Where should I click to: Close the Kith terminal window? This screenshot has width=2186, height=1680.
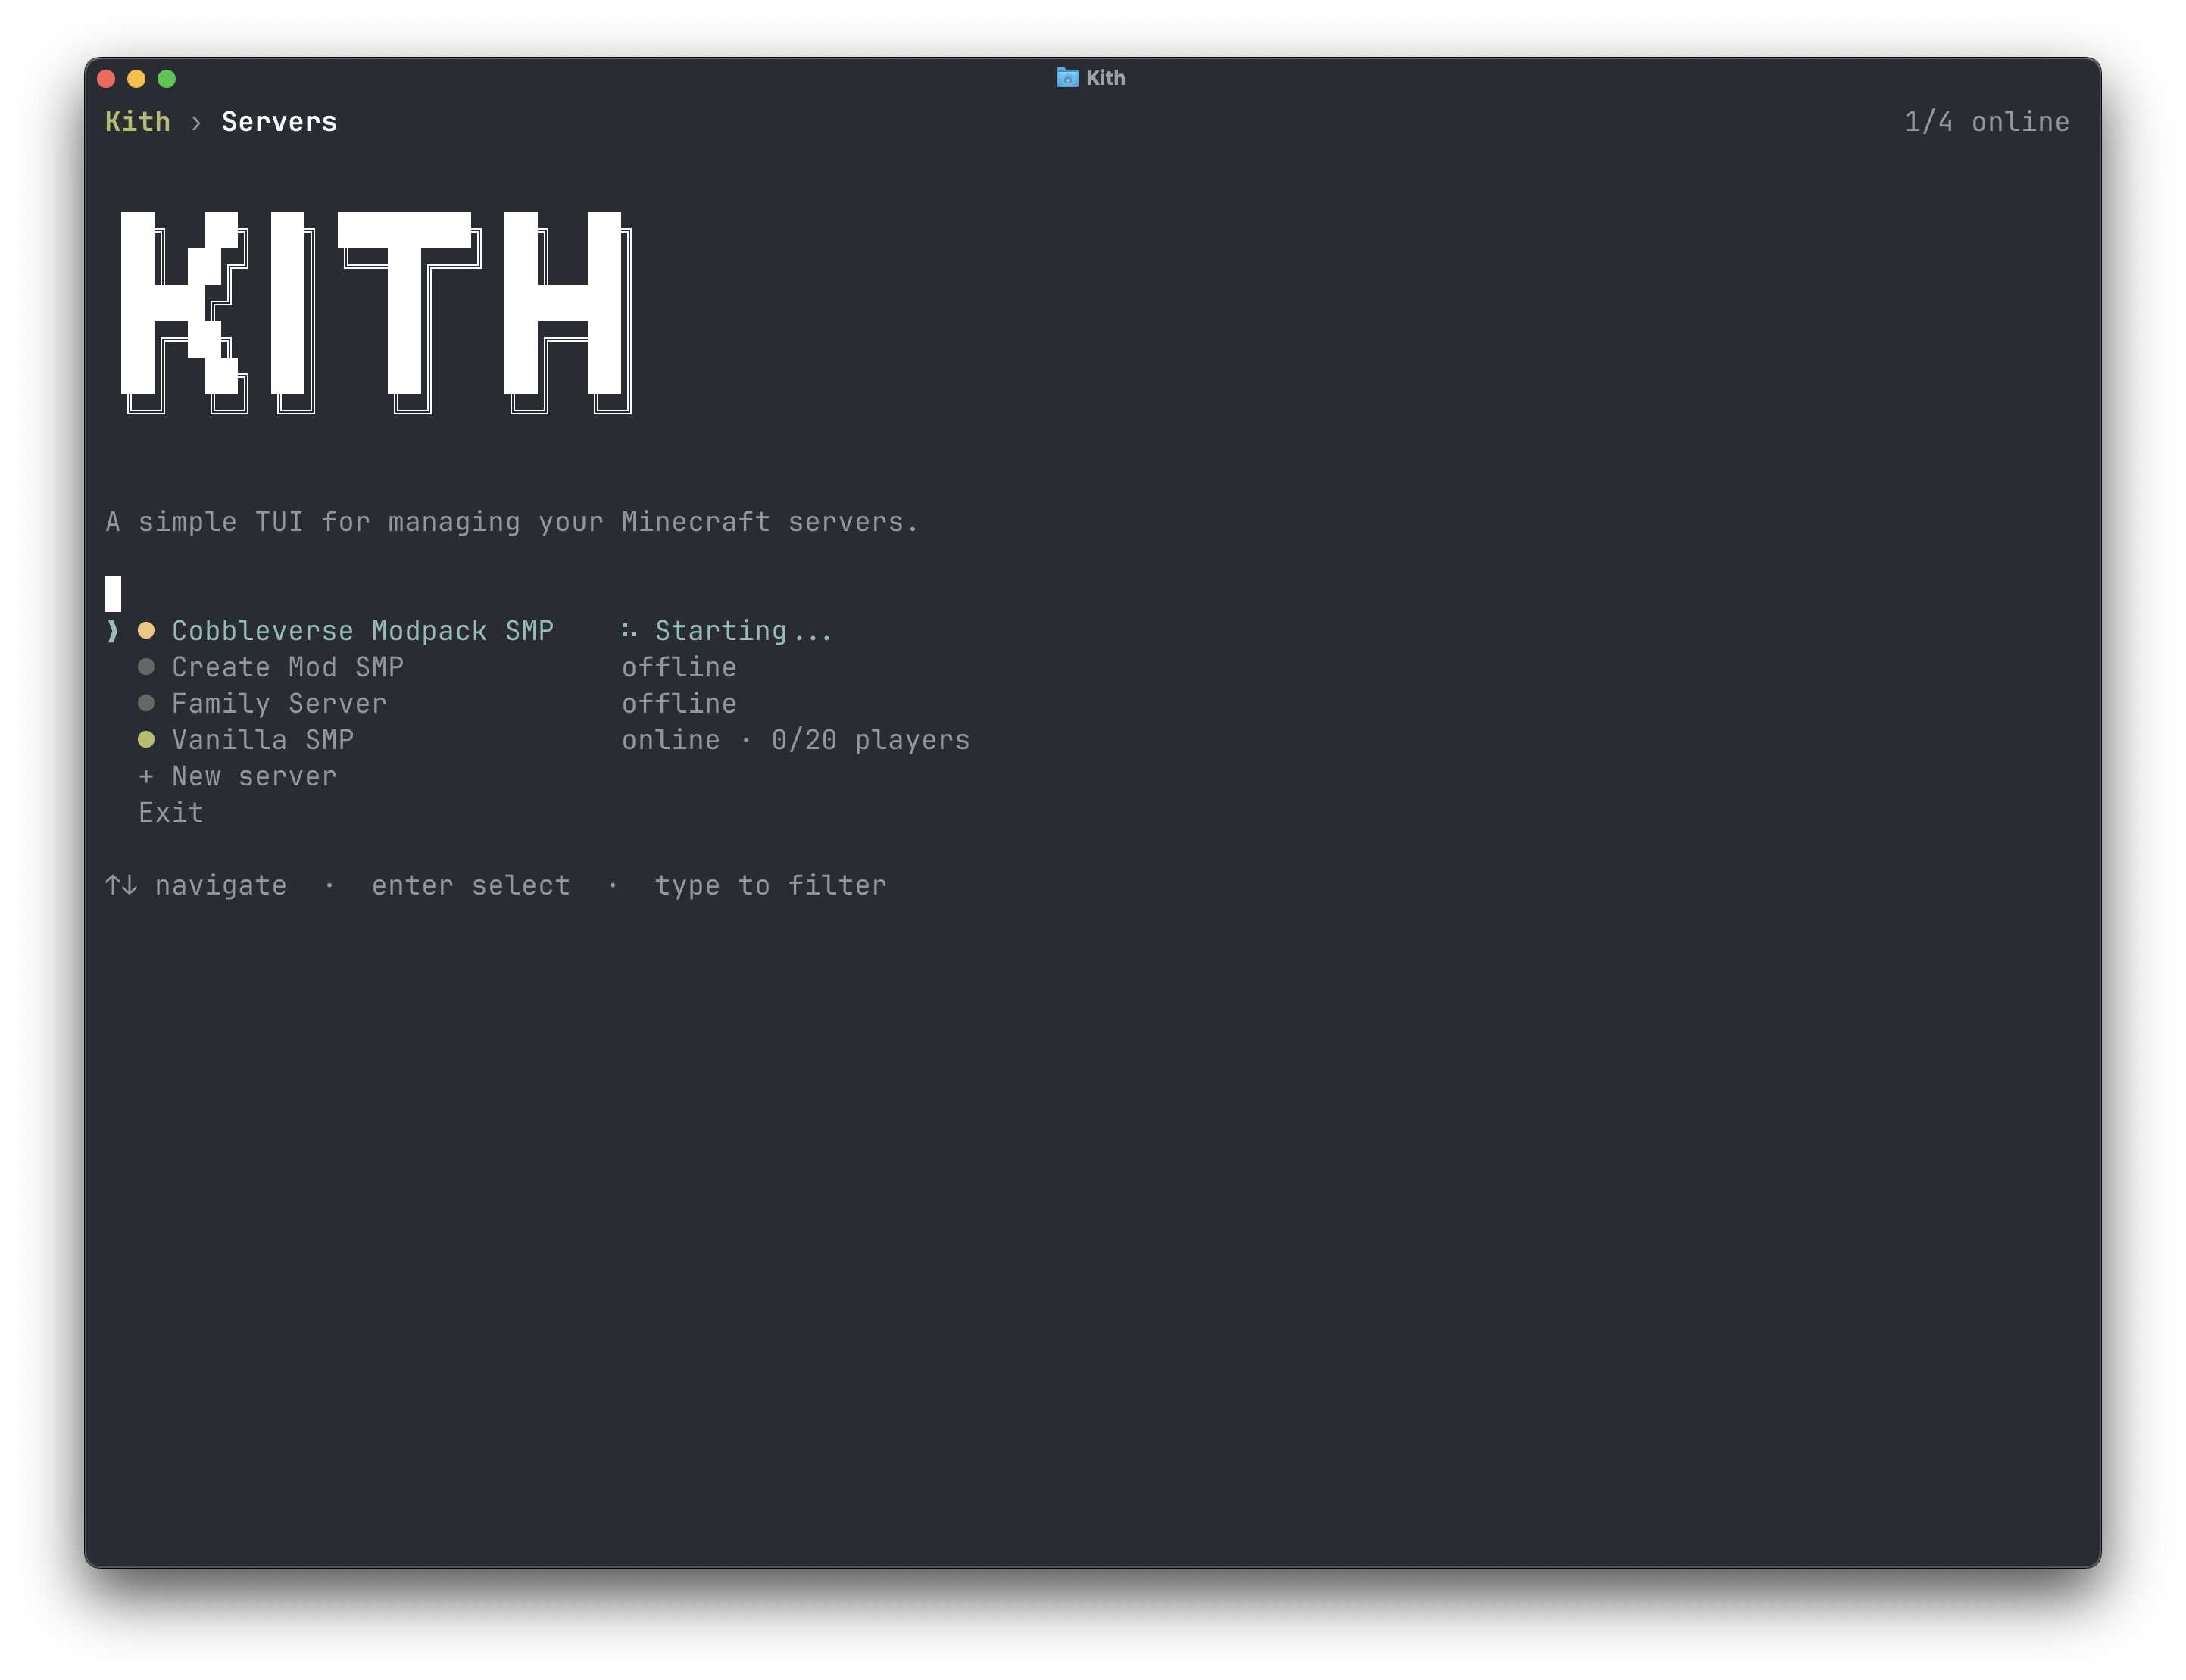107,78
